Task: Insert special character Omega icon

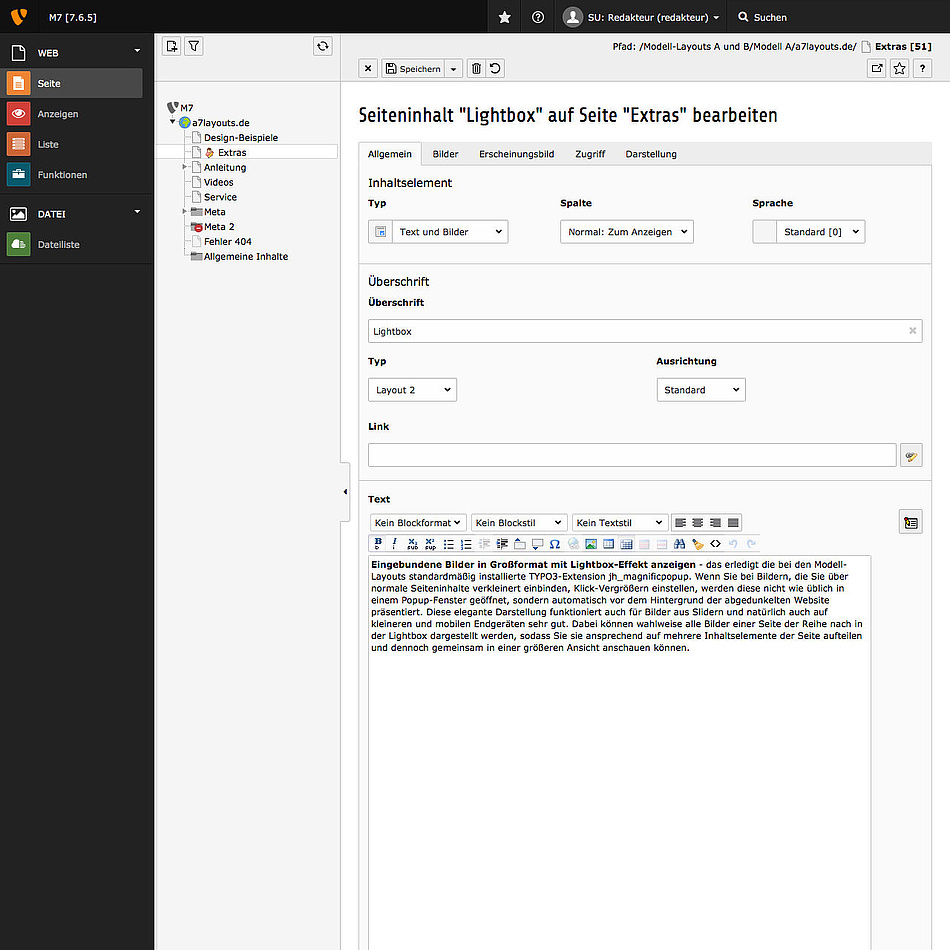Action: pyautogui.click(x=554, y=543)
